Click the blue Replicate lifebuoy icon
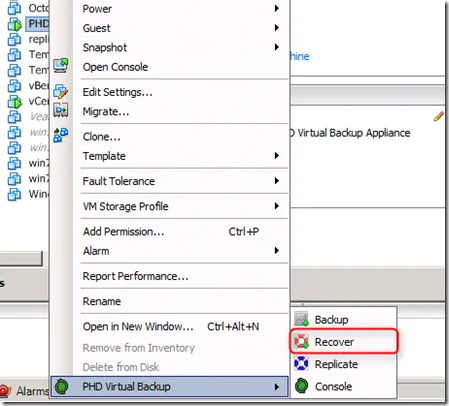 click(301, 363)
